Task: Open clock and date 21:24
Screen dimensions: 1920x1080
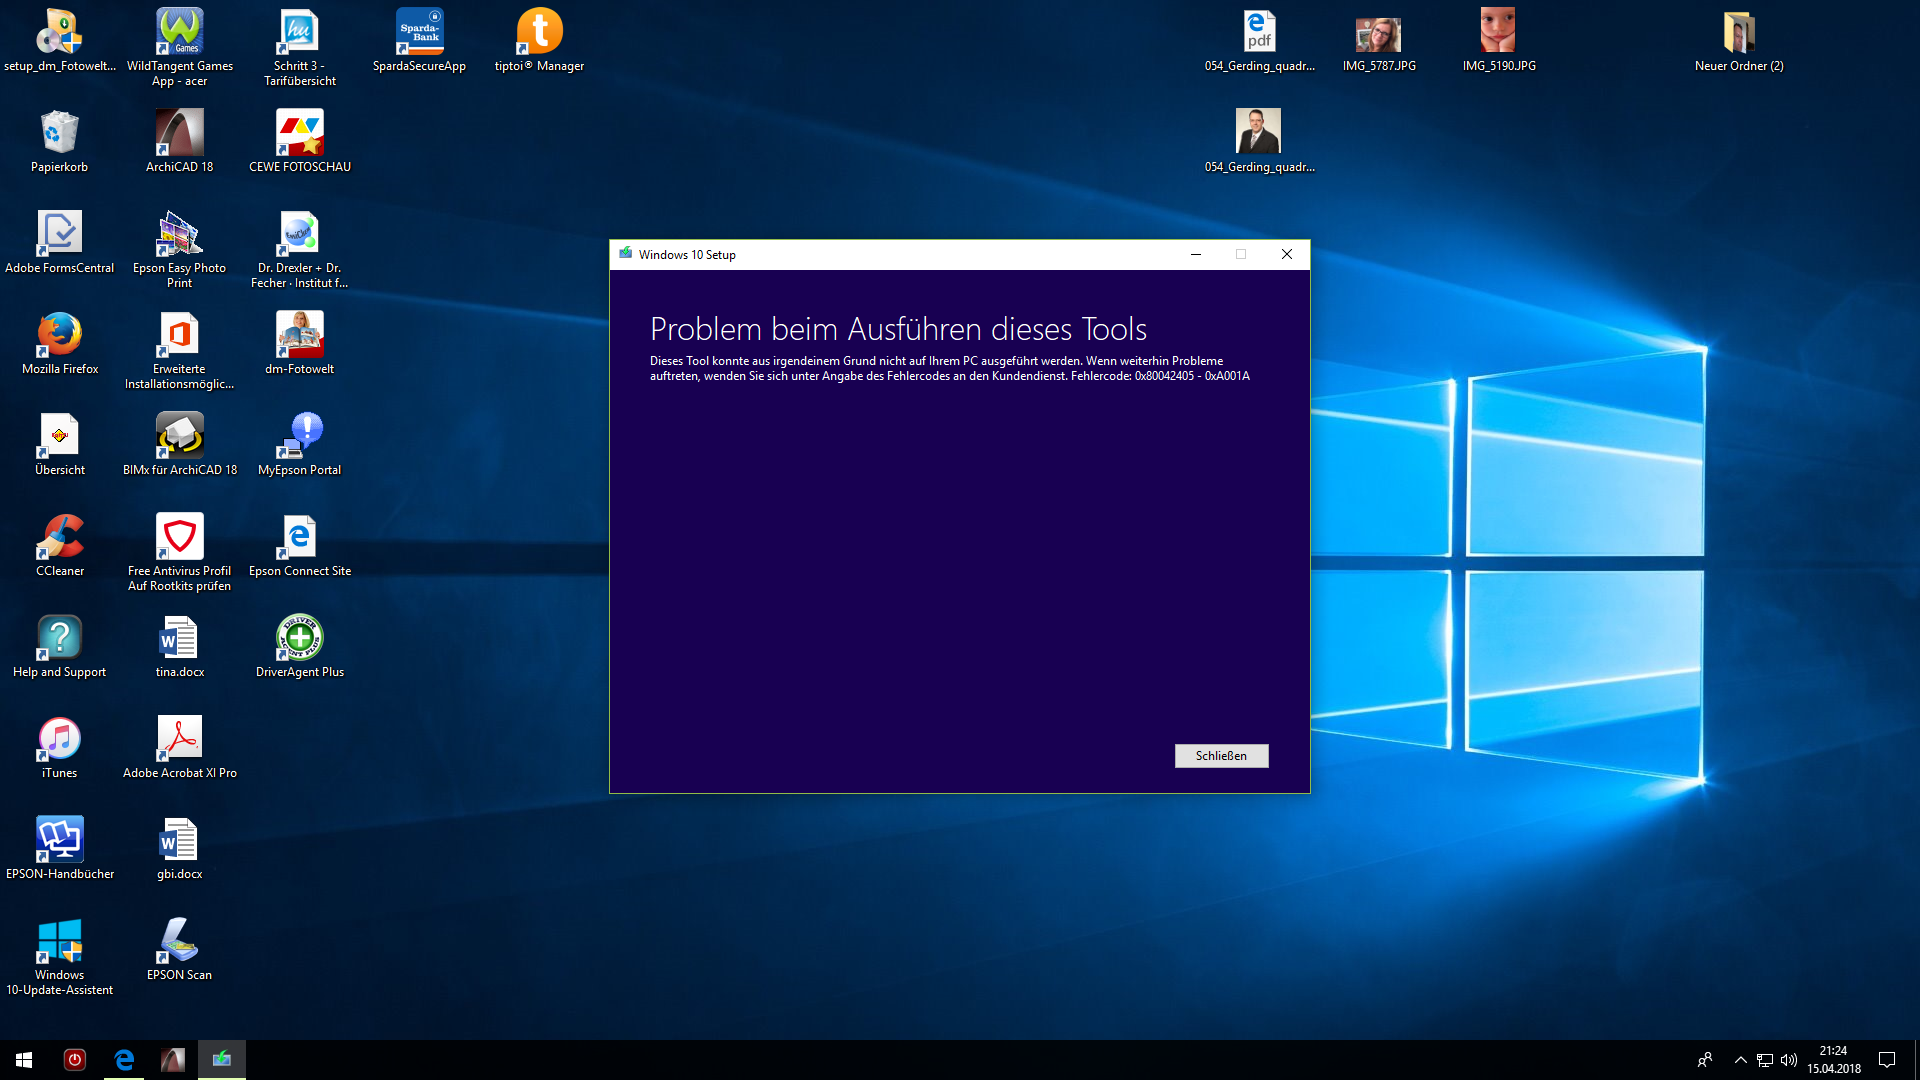Action: (x=1834, y=1060)
